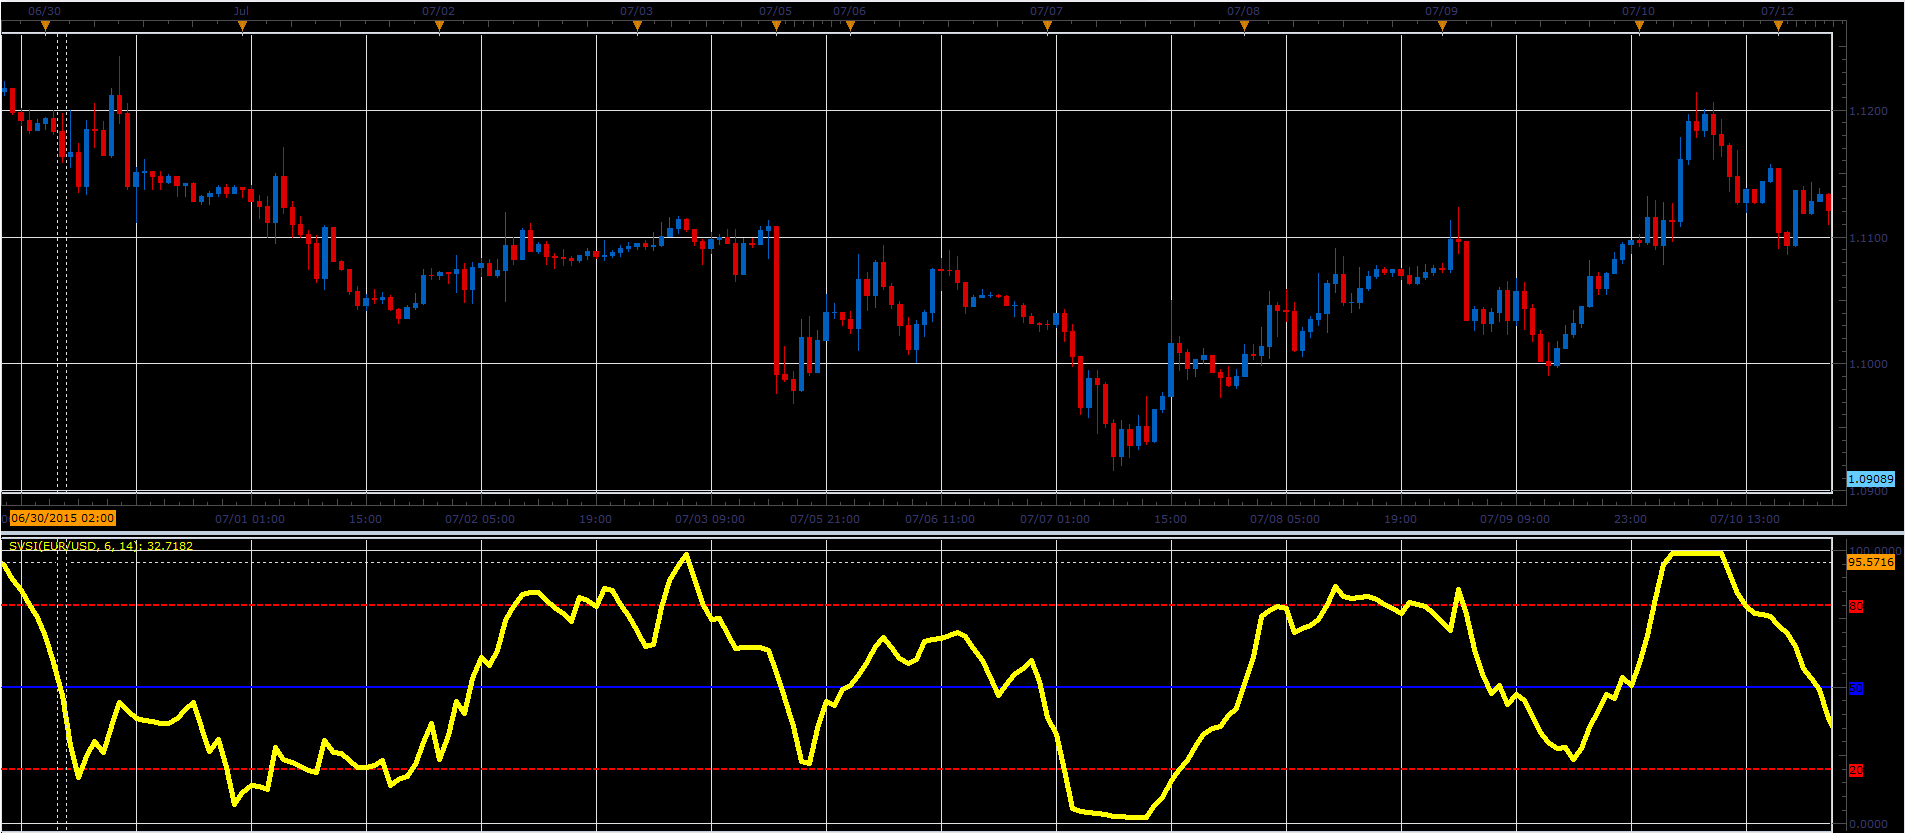
Task: Click the orange 95.5716 indicator value tag
Action: [x=1870, y=562]
